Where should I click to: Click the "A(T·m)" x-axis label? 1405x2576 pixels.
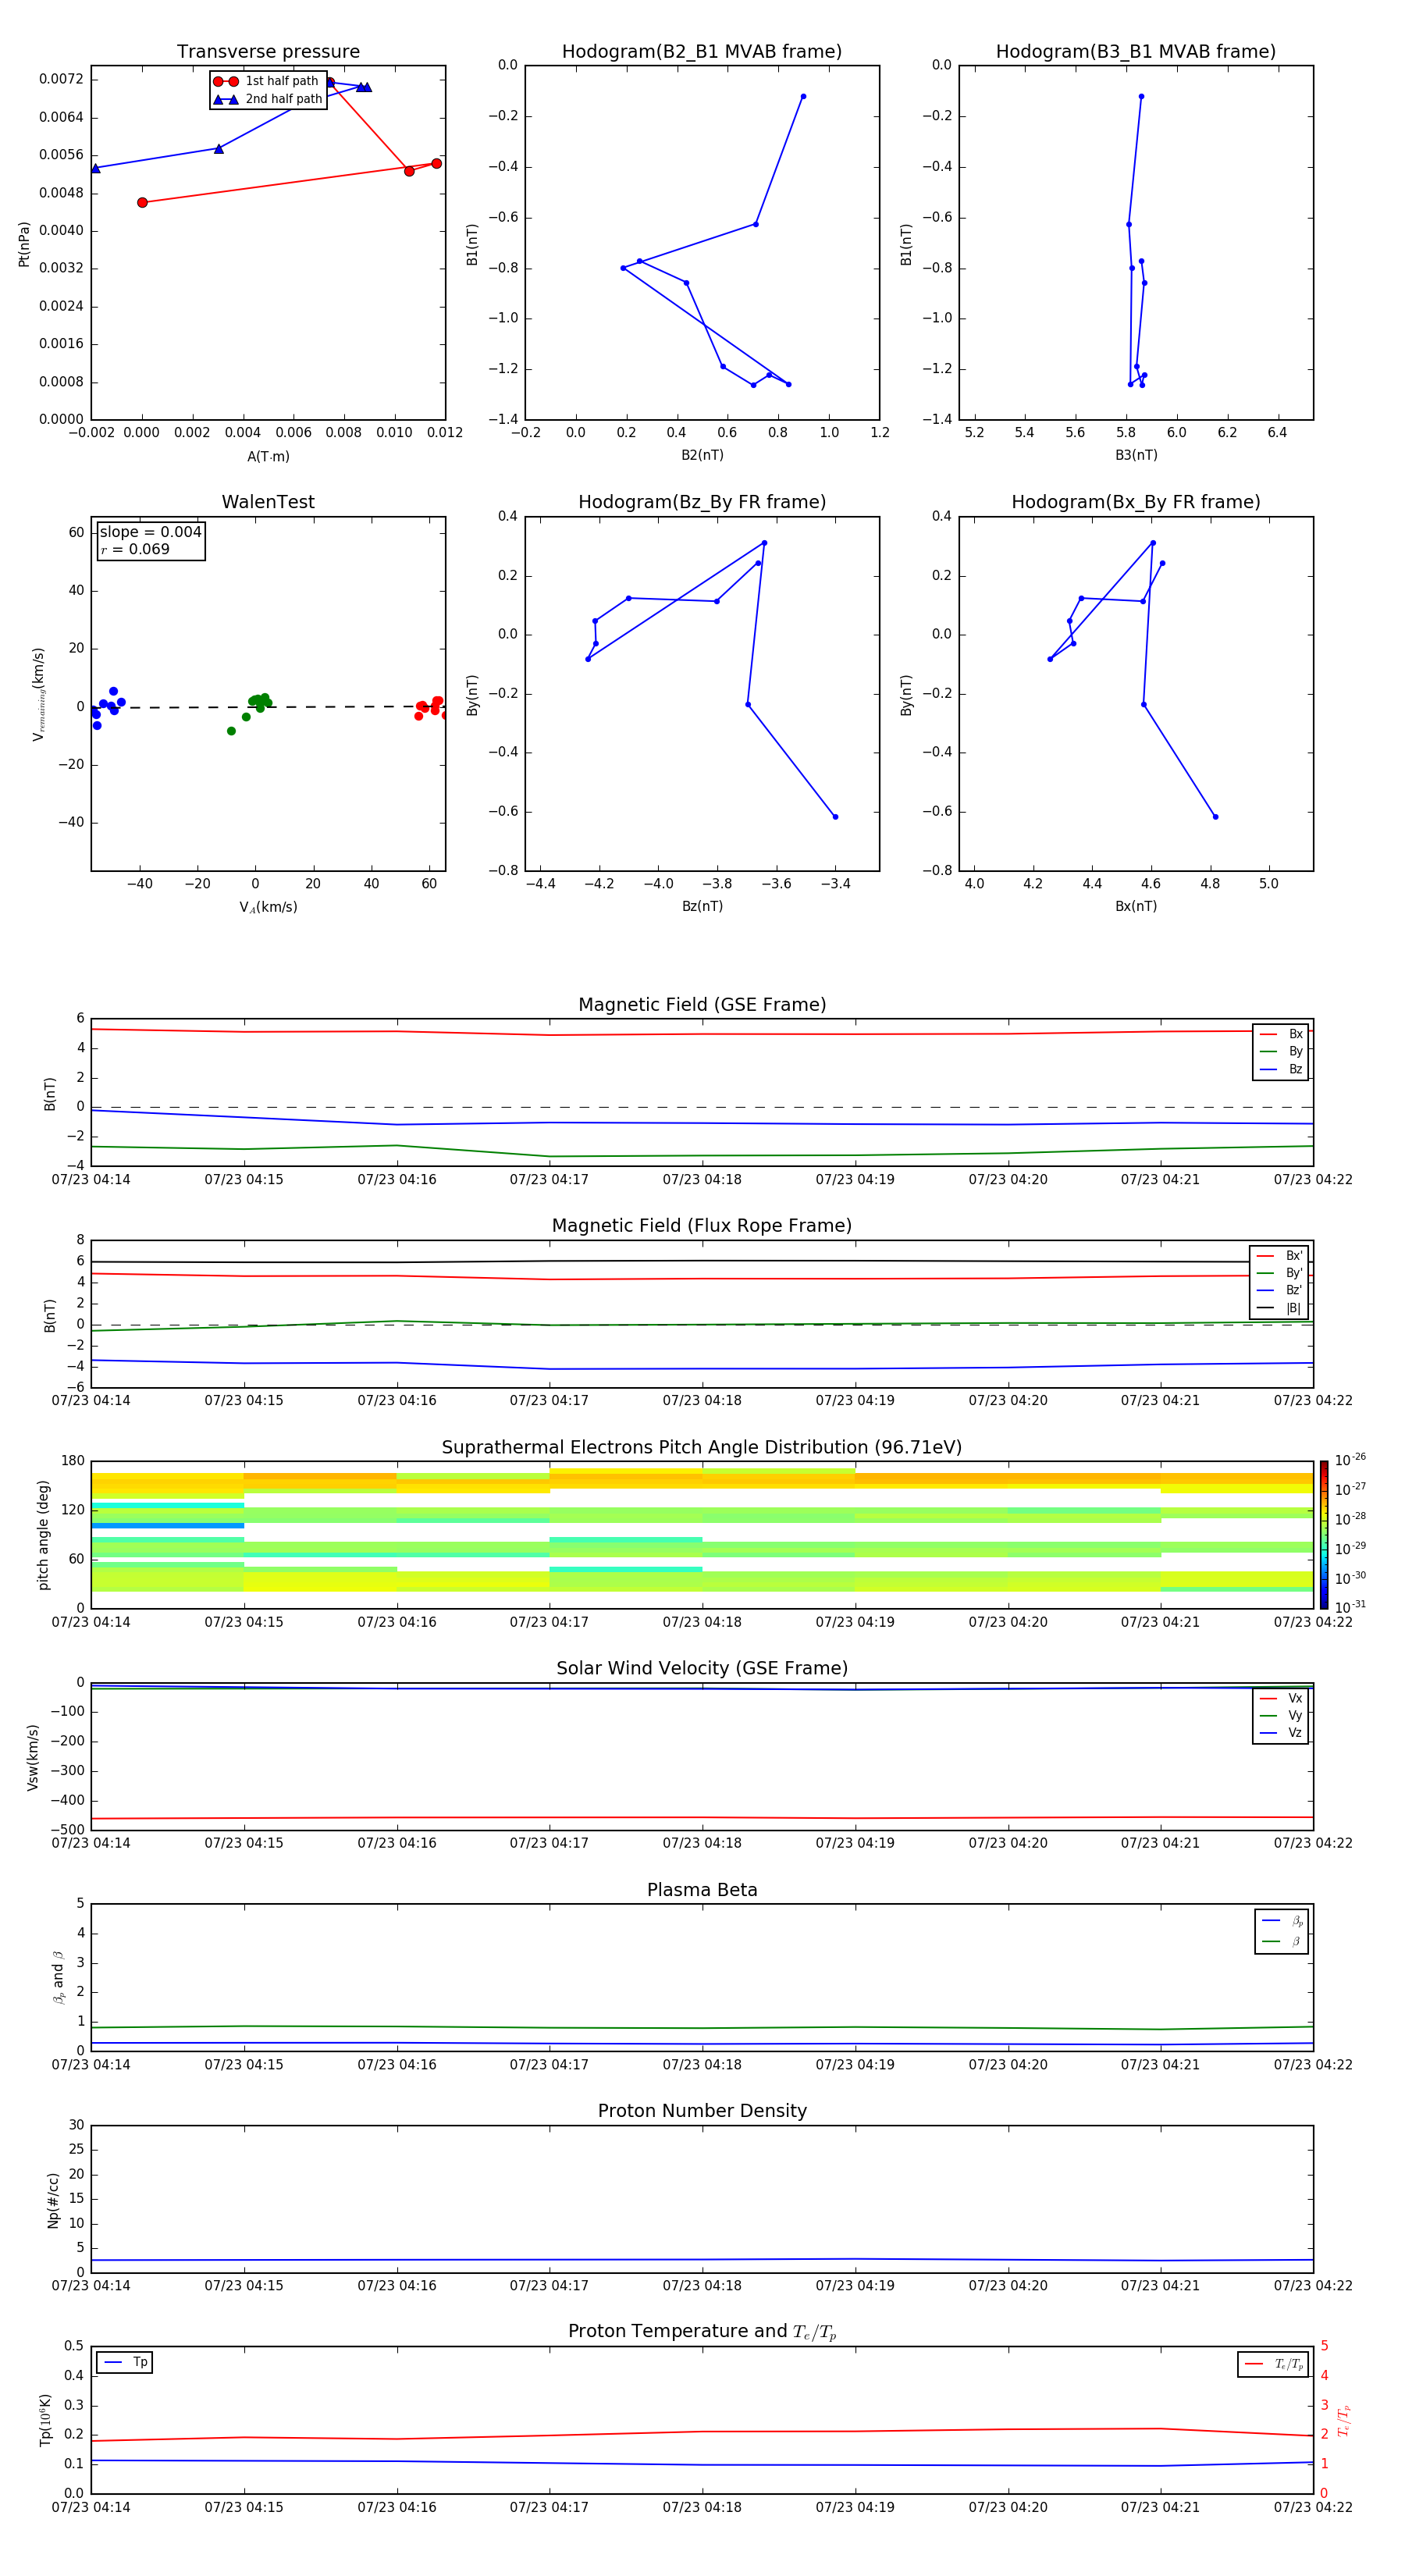pos(268,457)
